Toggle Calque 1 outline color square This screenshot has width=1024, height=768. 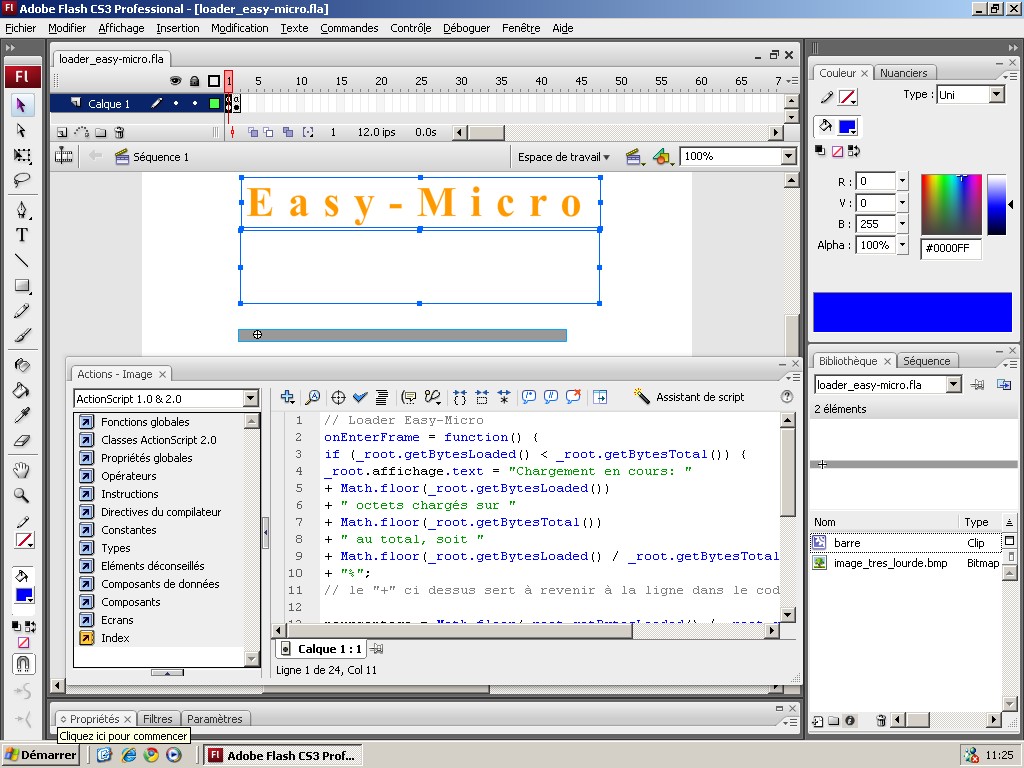pyautogui.click(x=214, y=104)
